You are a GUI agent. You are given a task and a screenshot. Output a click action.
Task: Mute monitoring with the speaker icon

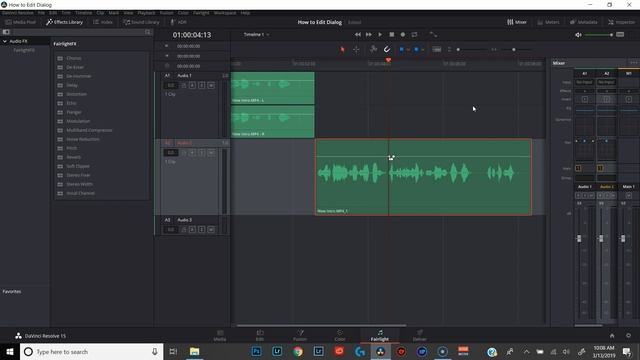point(578,35)
